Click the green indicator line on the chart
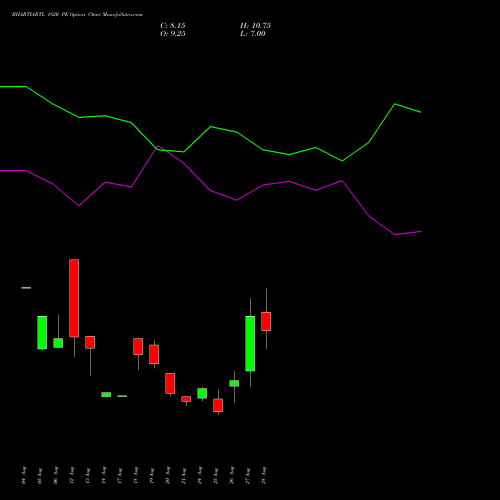 (211, 127)
